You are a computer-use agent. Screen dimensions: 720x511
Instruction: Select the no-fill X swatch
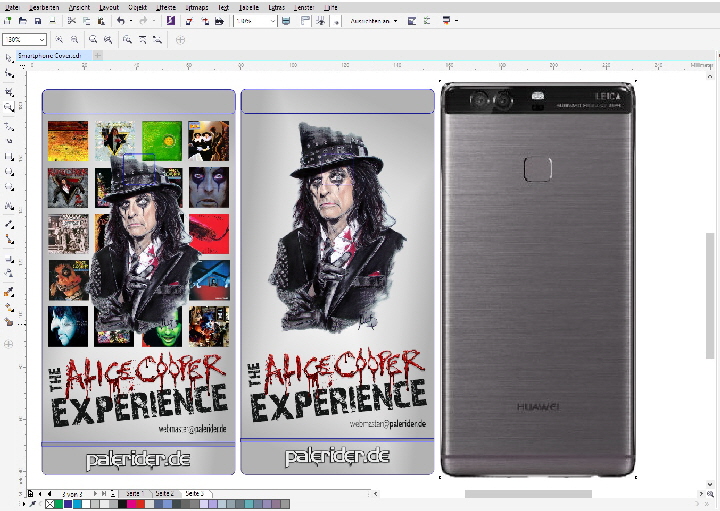(x=50, y=504)
